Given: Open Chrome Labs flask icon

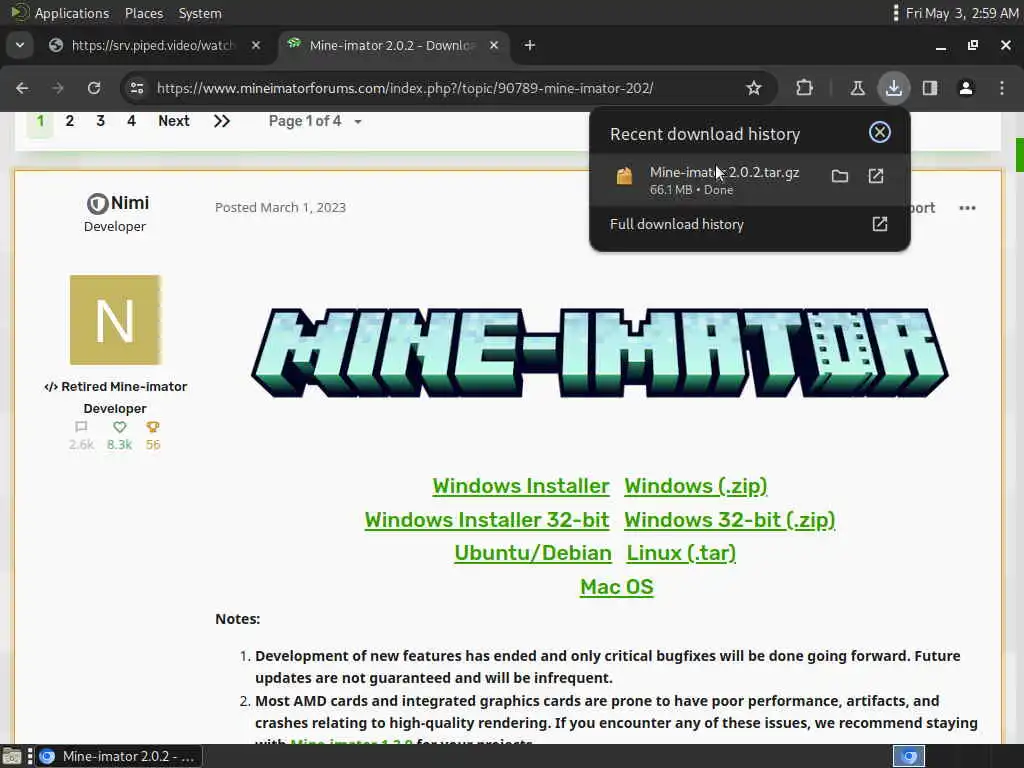Looking at the screenshot, I should (857, 88).
